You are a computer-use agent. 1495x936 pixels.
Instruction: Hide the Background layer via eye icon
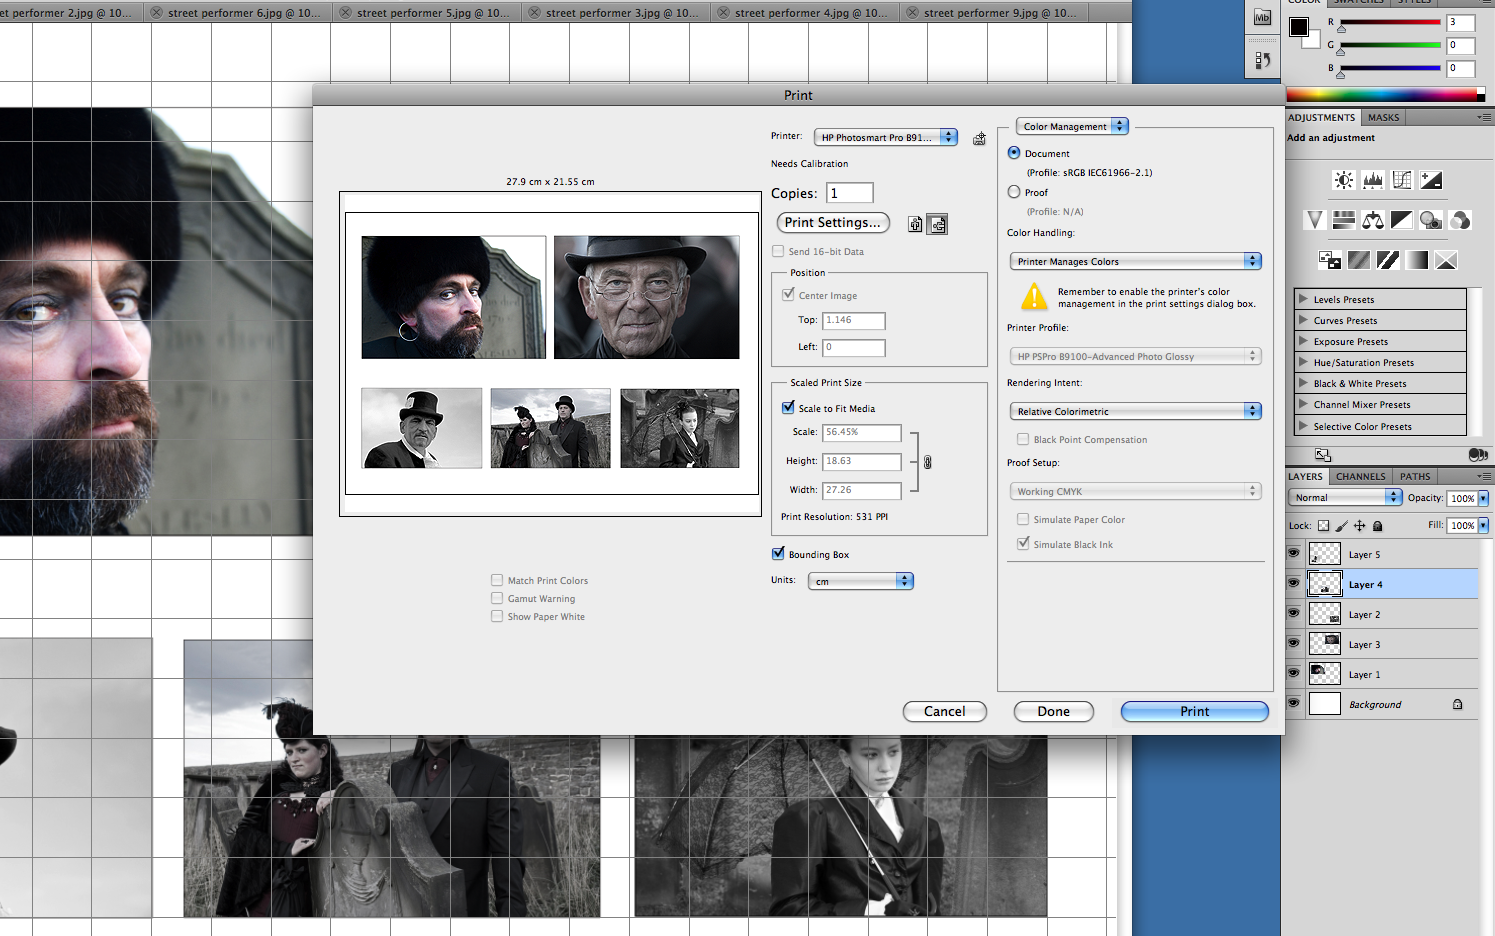point(1294,703)
